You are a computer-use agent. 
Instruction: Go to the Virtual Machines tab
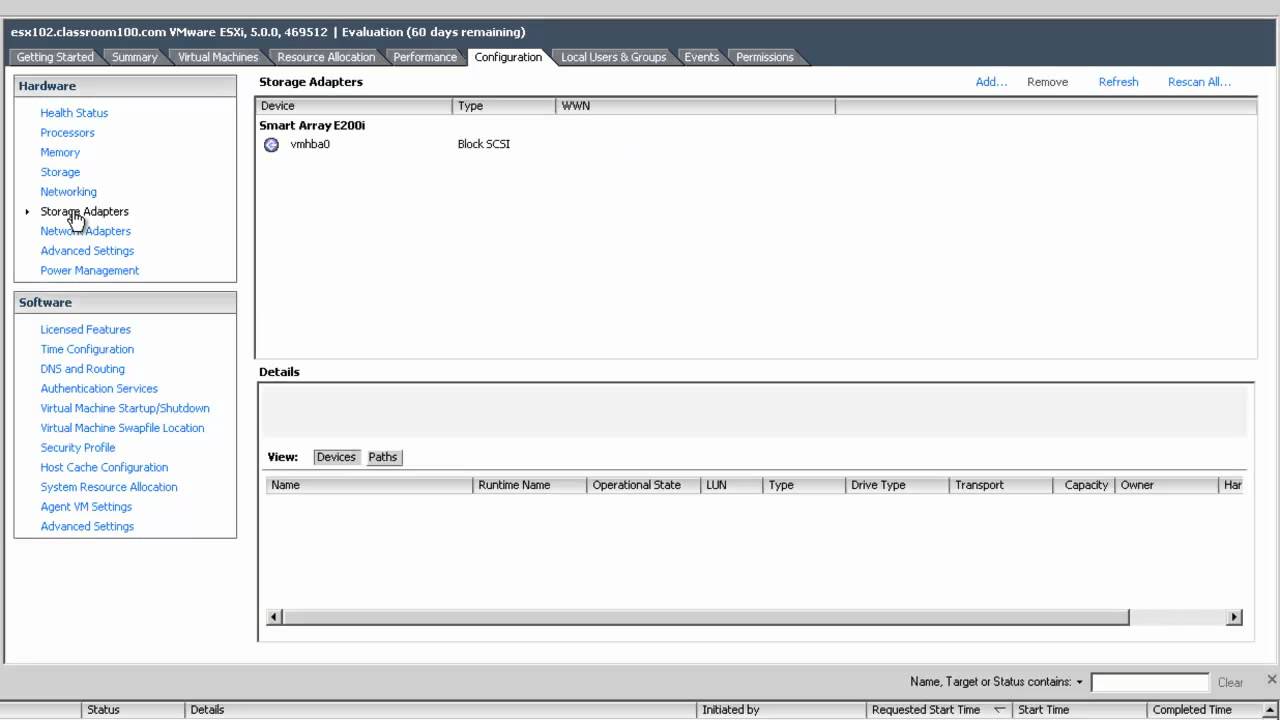(218, 57)
